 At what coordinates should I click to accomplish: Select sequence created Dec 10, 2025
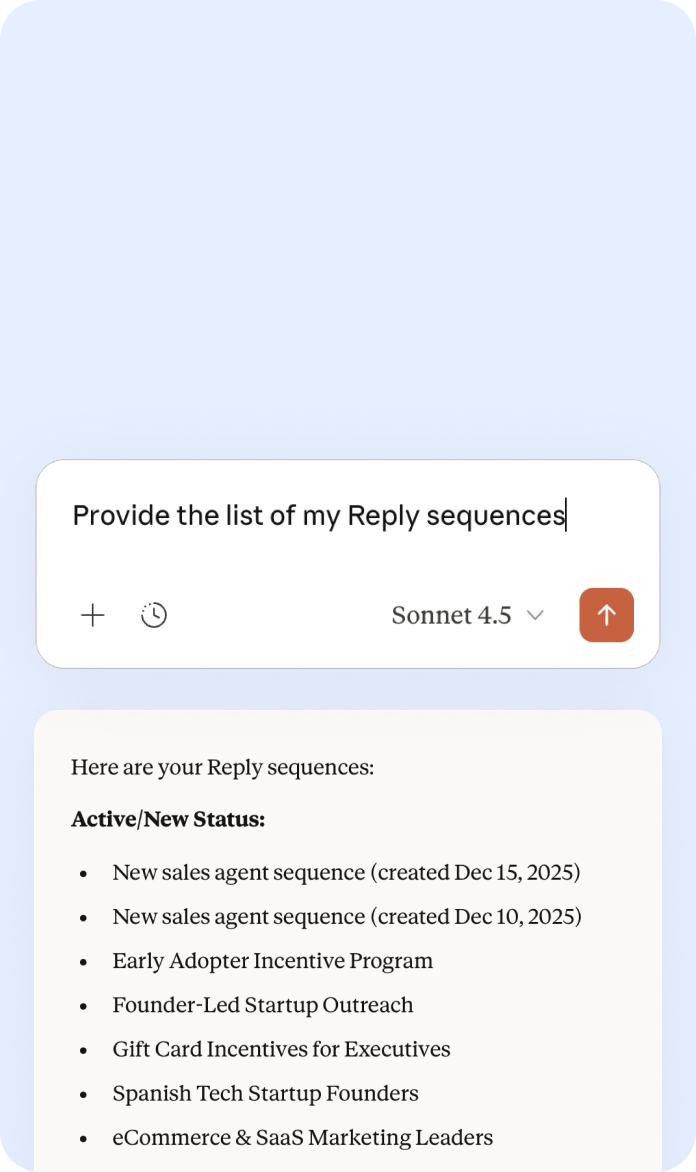tap(347, 917)
